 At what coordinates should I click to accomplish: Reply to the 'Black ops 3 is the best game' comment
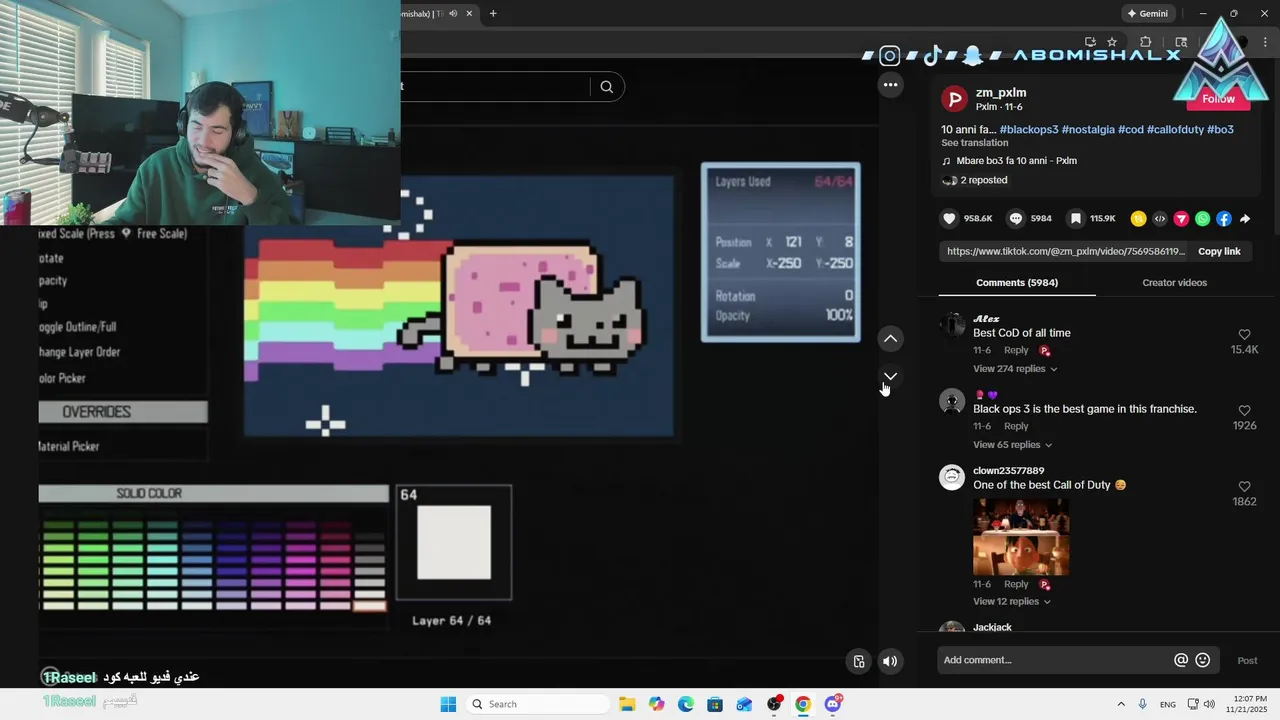pyautogui.click(x=1016, y=427)
